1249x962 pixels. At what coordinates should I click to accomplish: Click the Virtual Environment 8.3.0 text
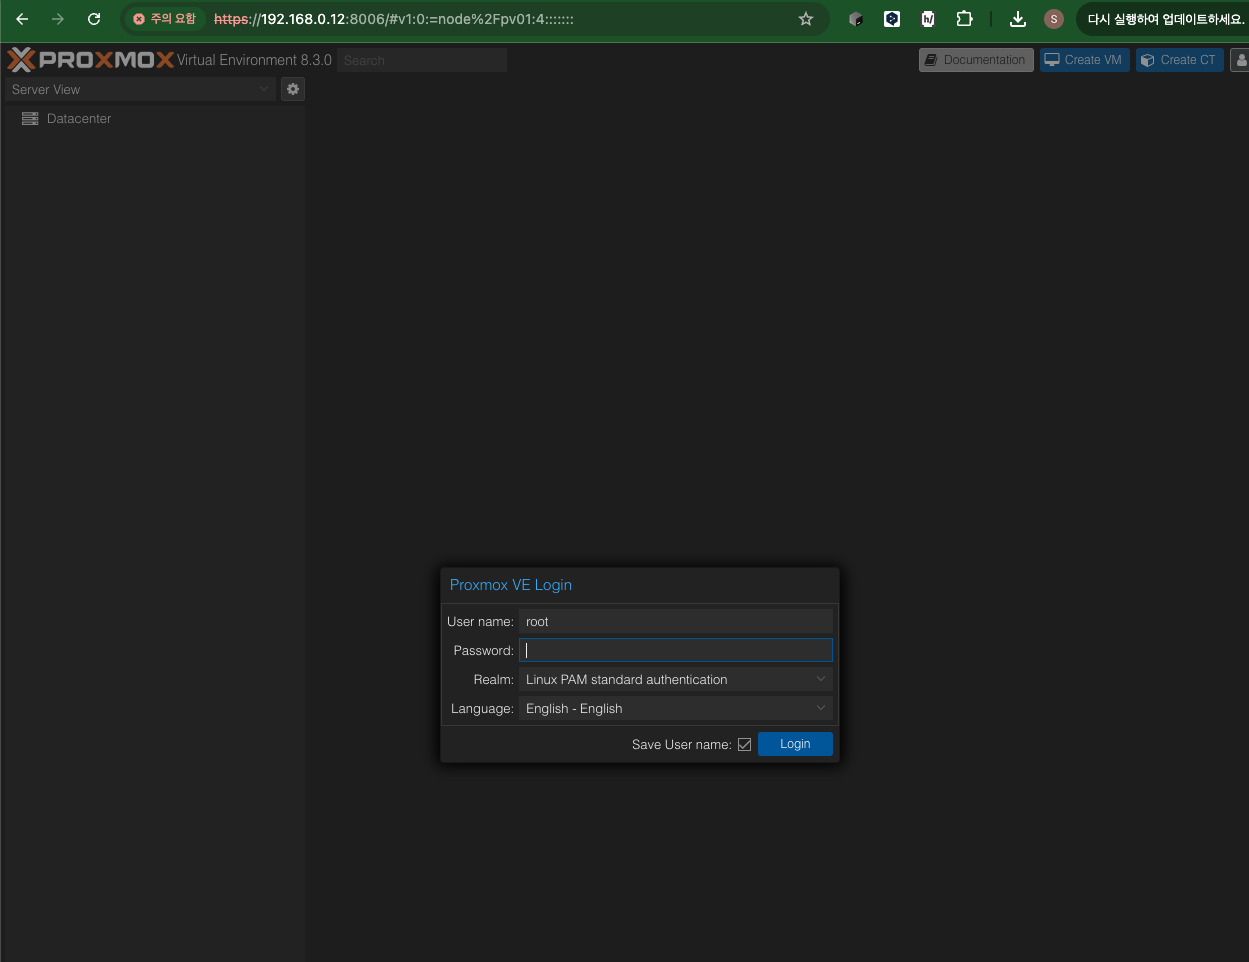(254, 60)
